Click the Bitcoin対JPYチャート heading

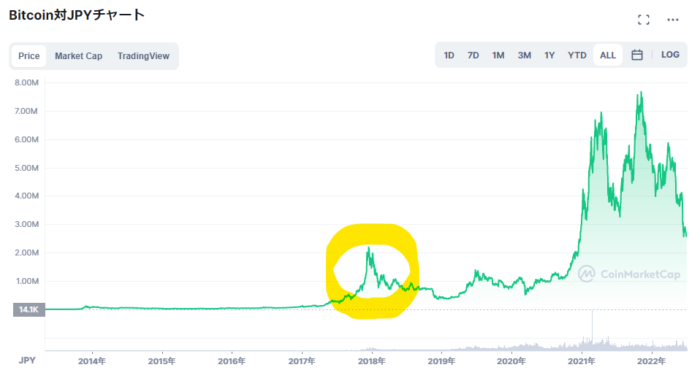point(77,15)
